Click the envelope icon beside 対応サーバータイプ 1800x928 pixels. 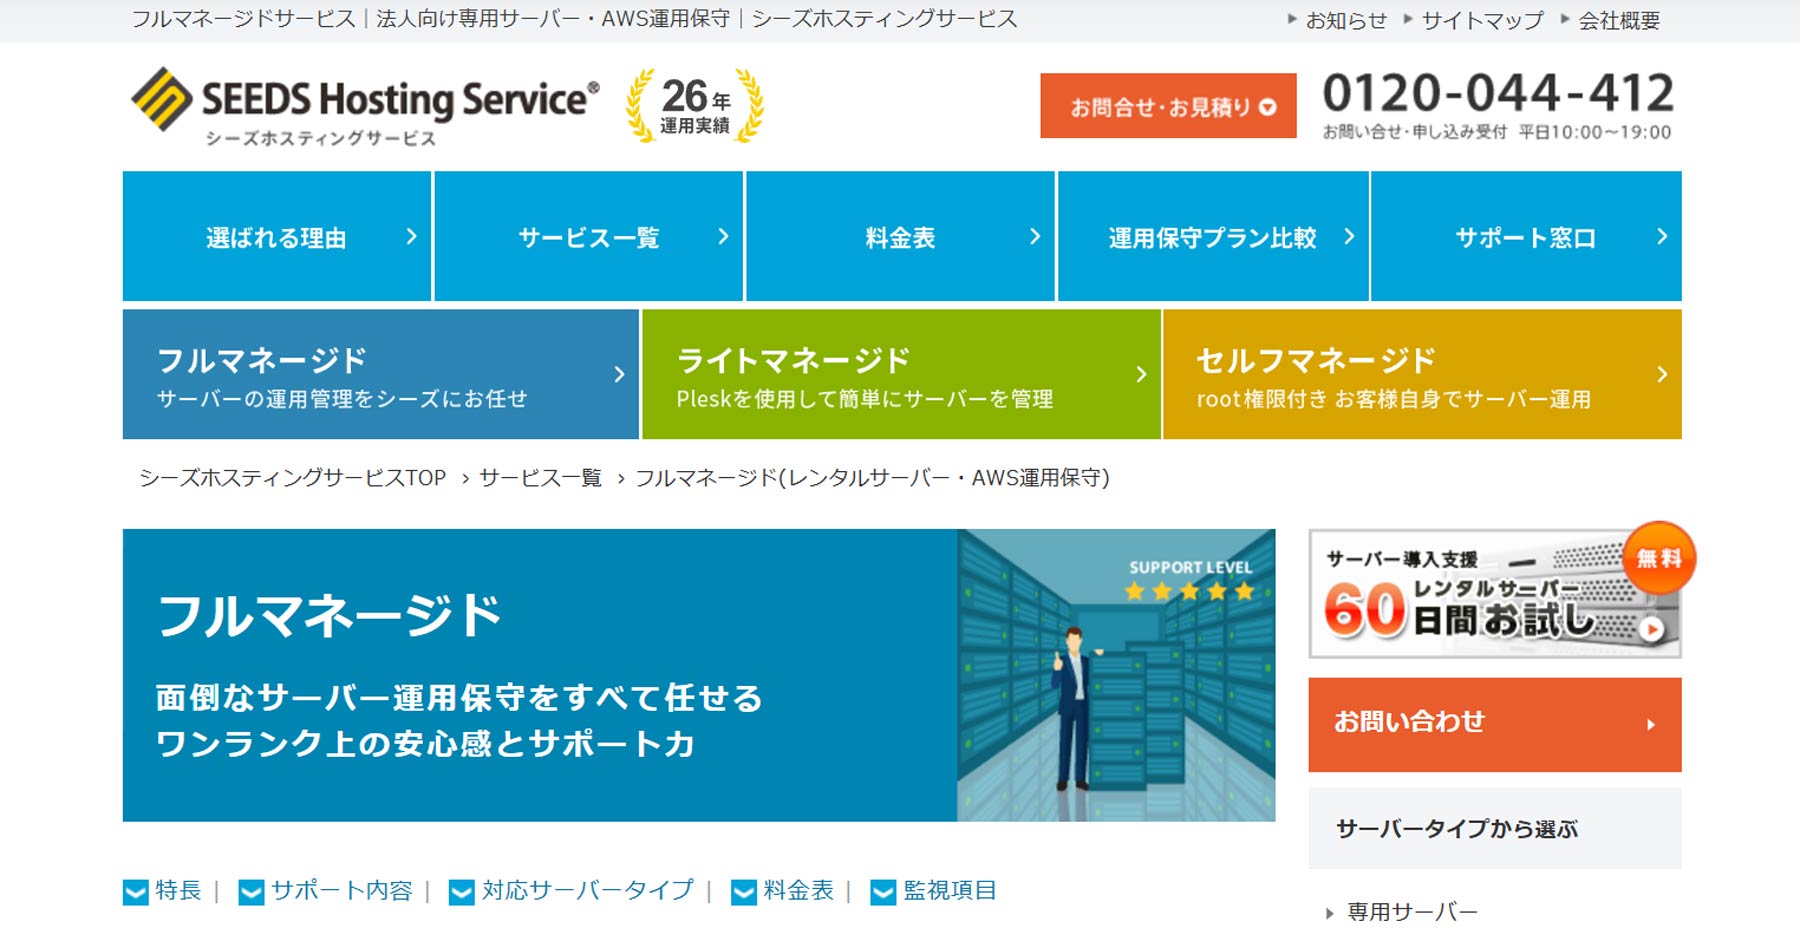462,891
